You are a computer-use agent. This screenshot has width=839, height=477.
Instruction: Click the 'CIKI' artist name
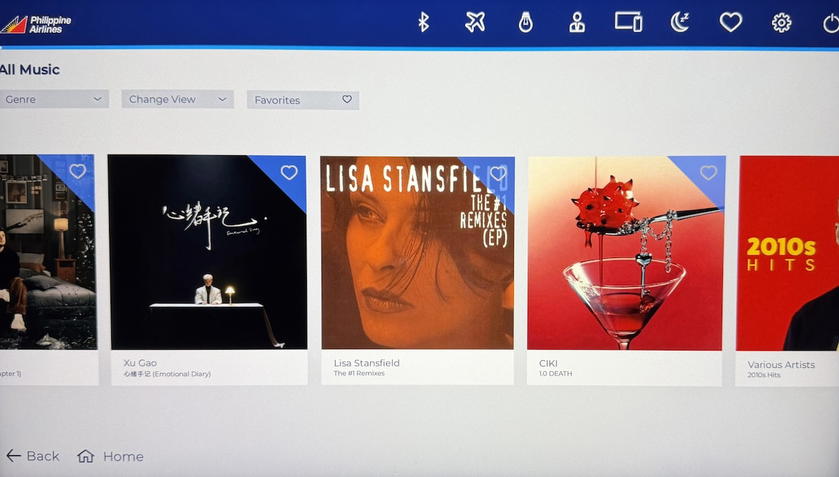point(548,363)
